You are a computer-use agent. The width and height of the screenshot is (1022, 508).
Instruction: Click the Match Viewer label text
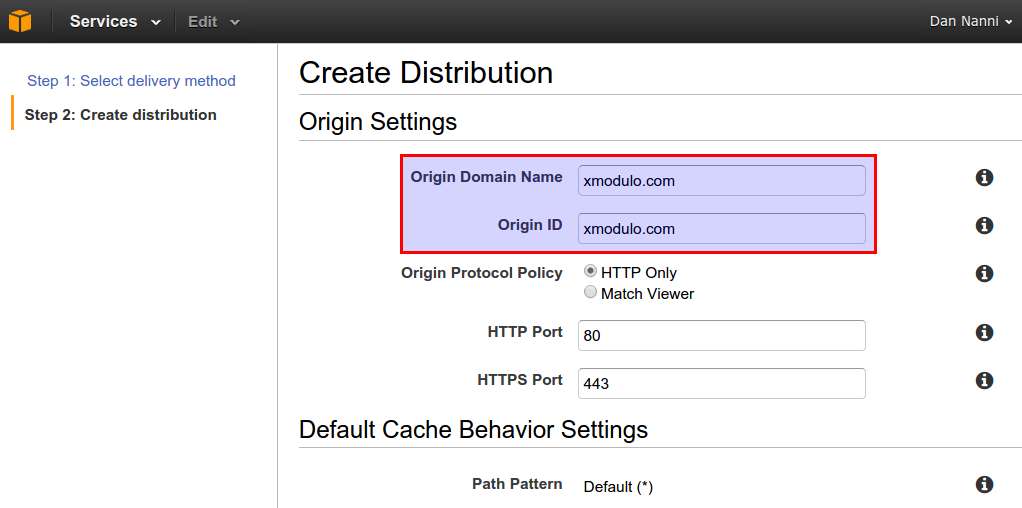(647, 294)
